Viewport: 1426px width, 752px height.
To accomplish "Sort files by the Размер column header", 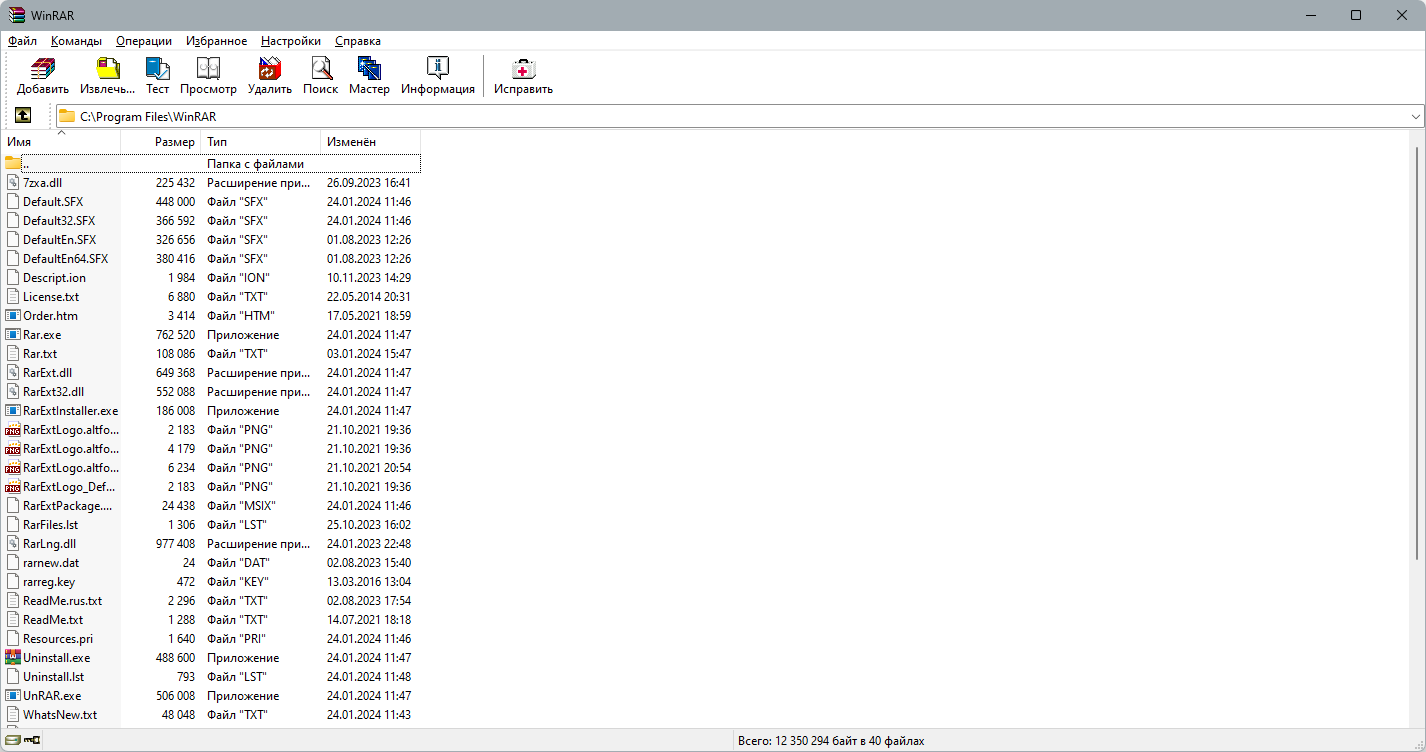I will [x=161, y=142].
